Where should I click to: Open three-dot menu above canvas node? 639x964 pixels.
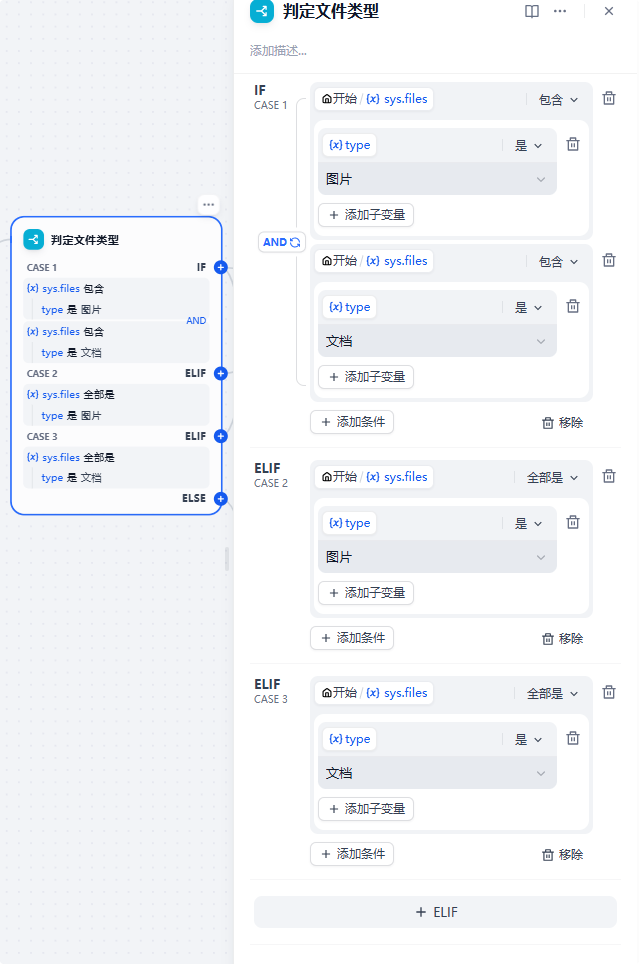click(208, 205)
